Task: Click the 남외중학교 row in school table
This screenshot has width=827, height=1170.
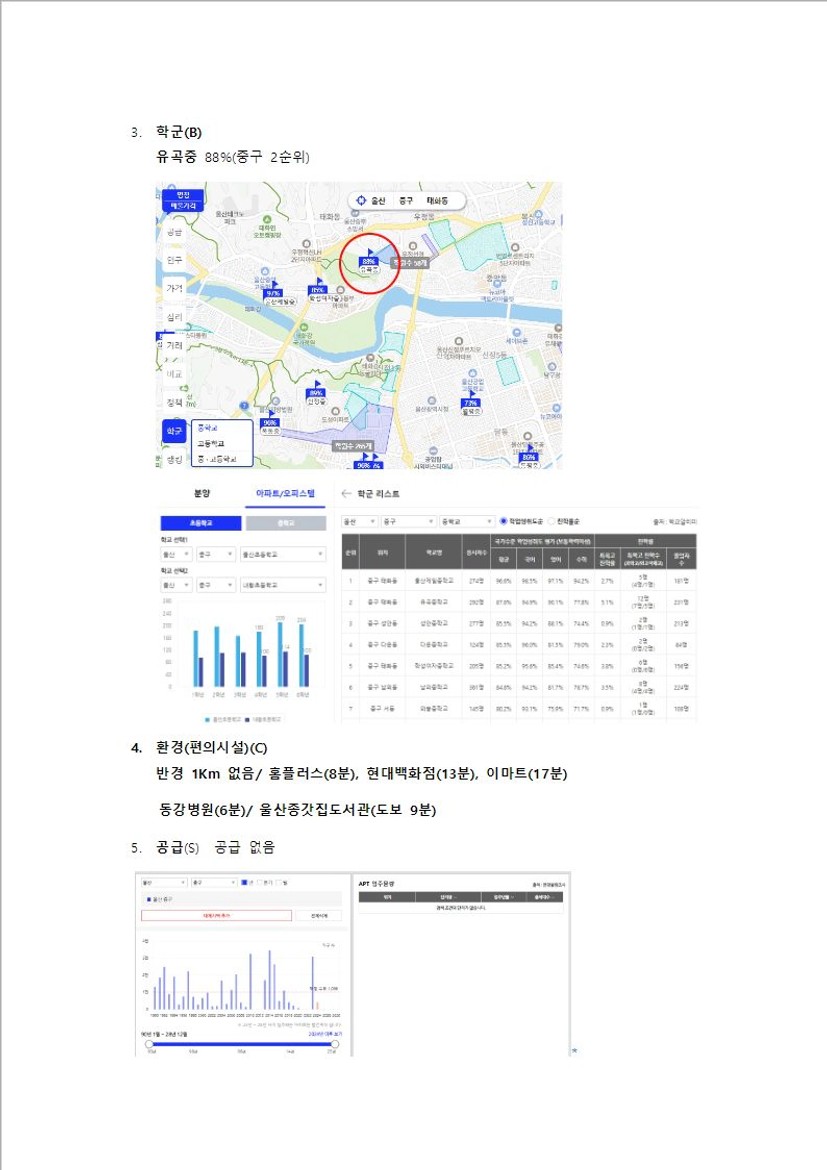Action: click(x=519, y=687)
